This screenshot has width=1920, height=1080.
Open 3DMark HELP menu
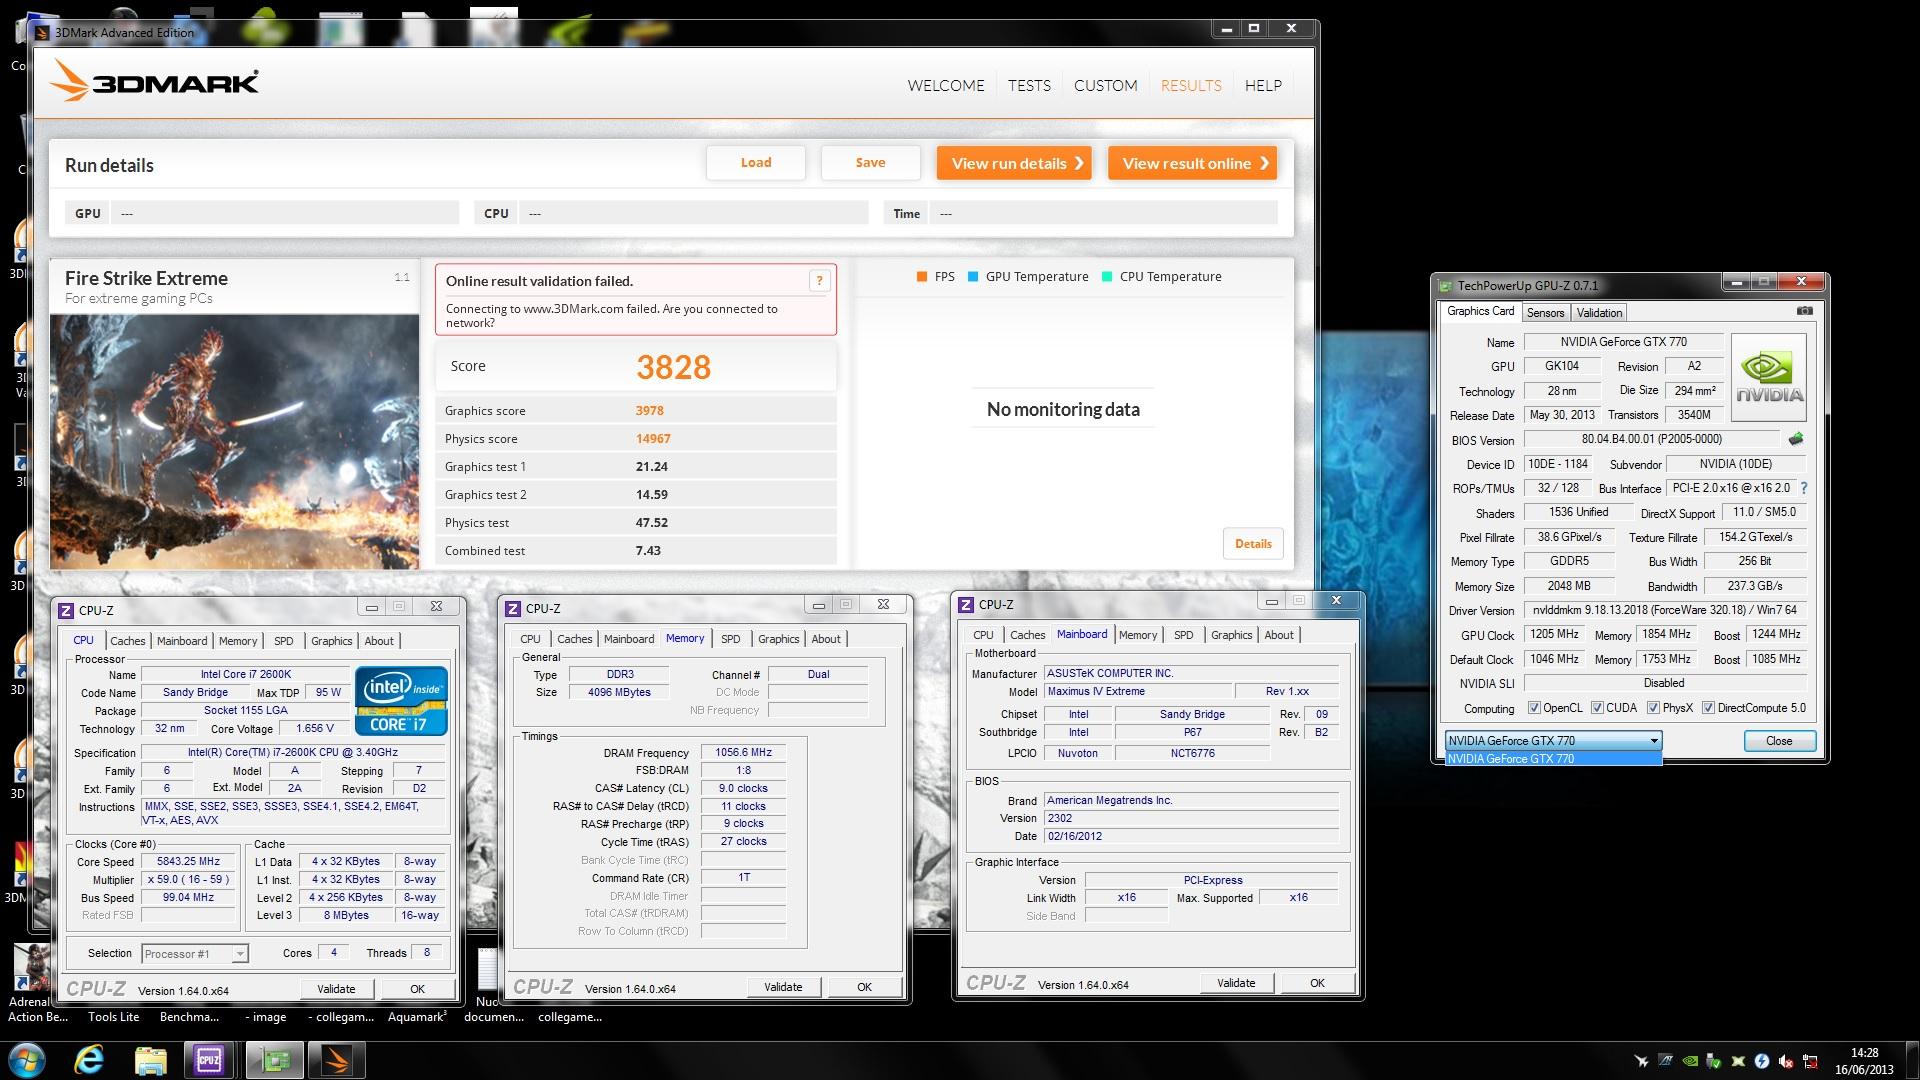(1263, 86)
